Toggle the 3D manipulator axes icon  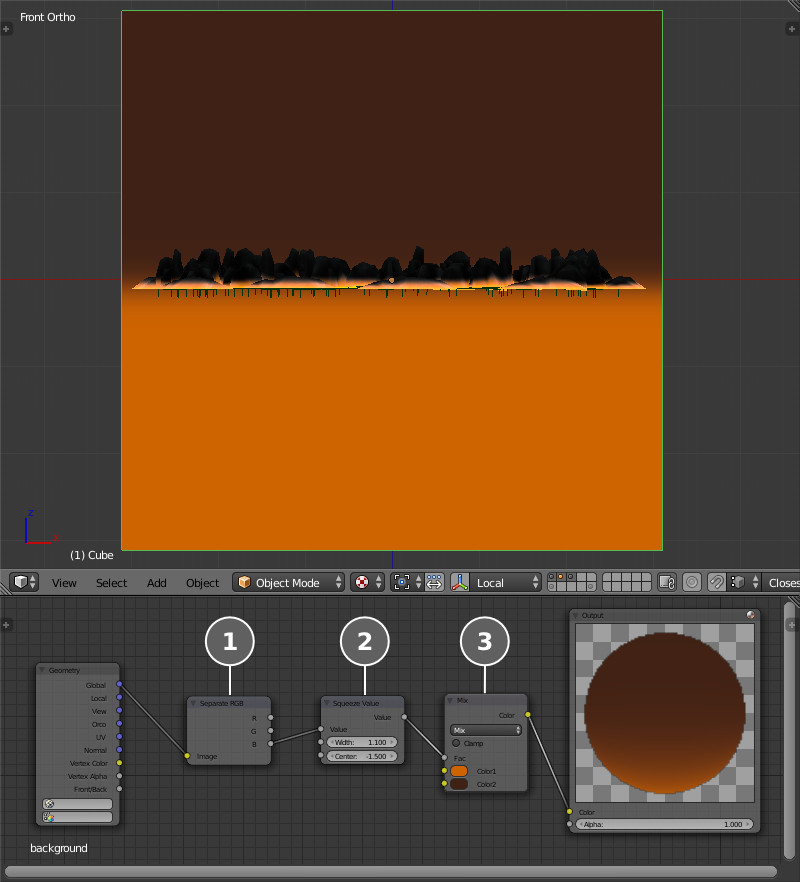click(x=461, y=582)
